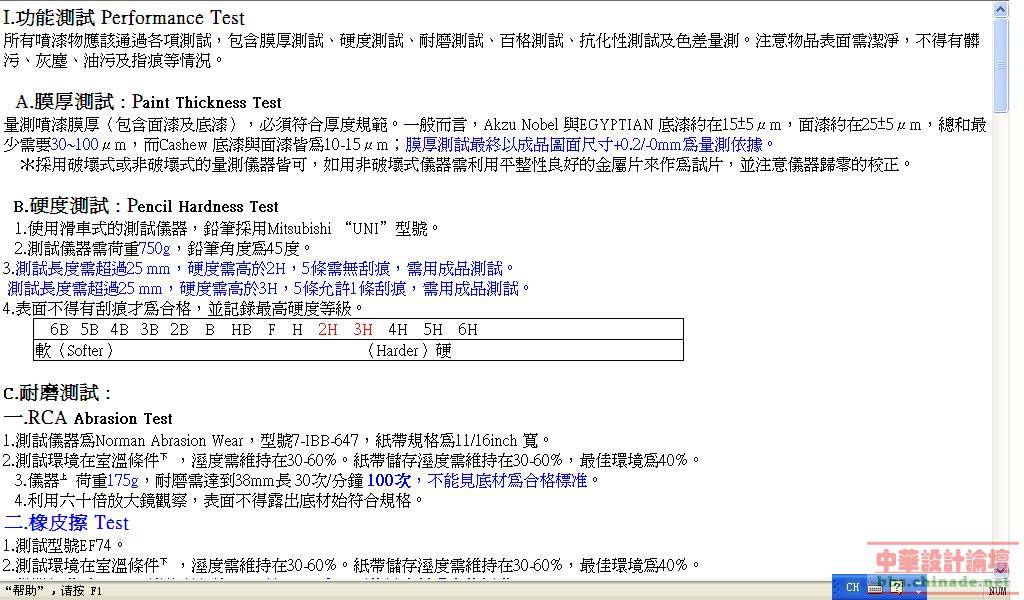Screen dimensions: 1024x600
Task: Click the blue '750g' weight value
Action: coord(154,249)
